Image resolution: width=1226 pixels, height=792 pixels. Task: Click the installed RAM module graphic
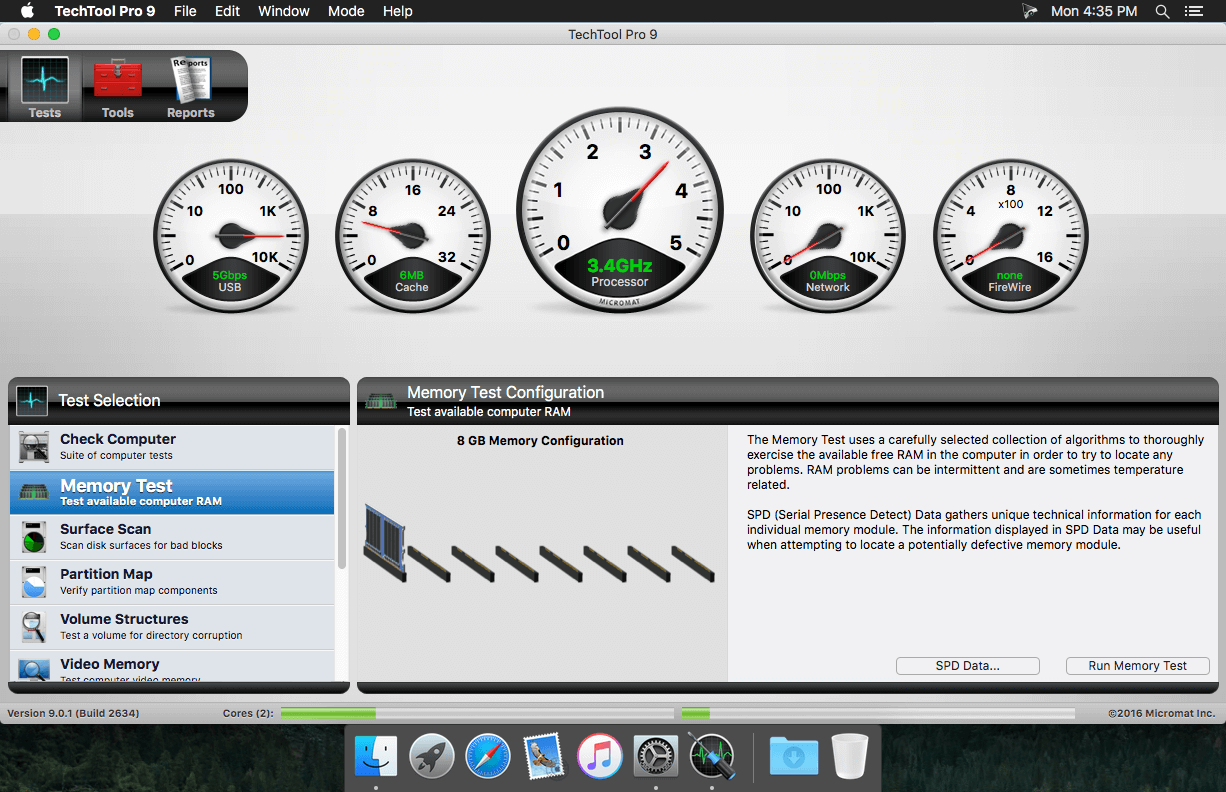[x=385, y=544]
